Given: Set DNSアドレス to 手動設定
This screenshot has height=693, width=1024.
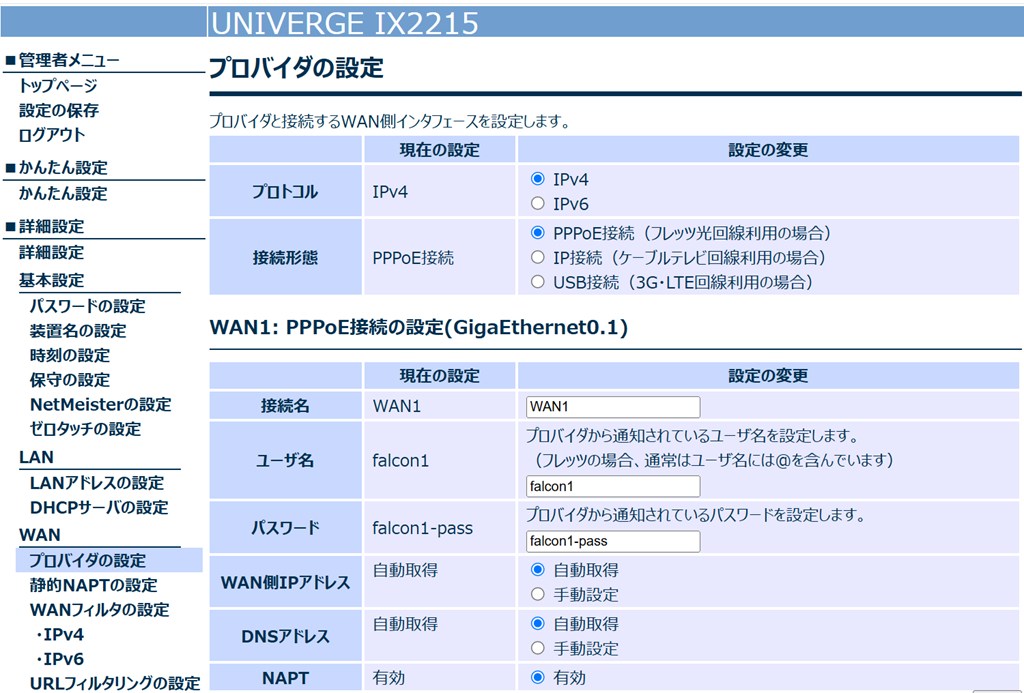Looking at the screenshot, I should (538, 648).
